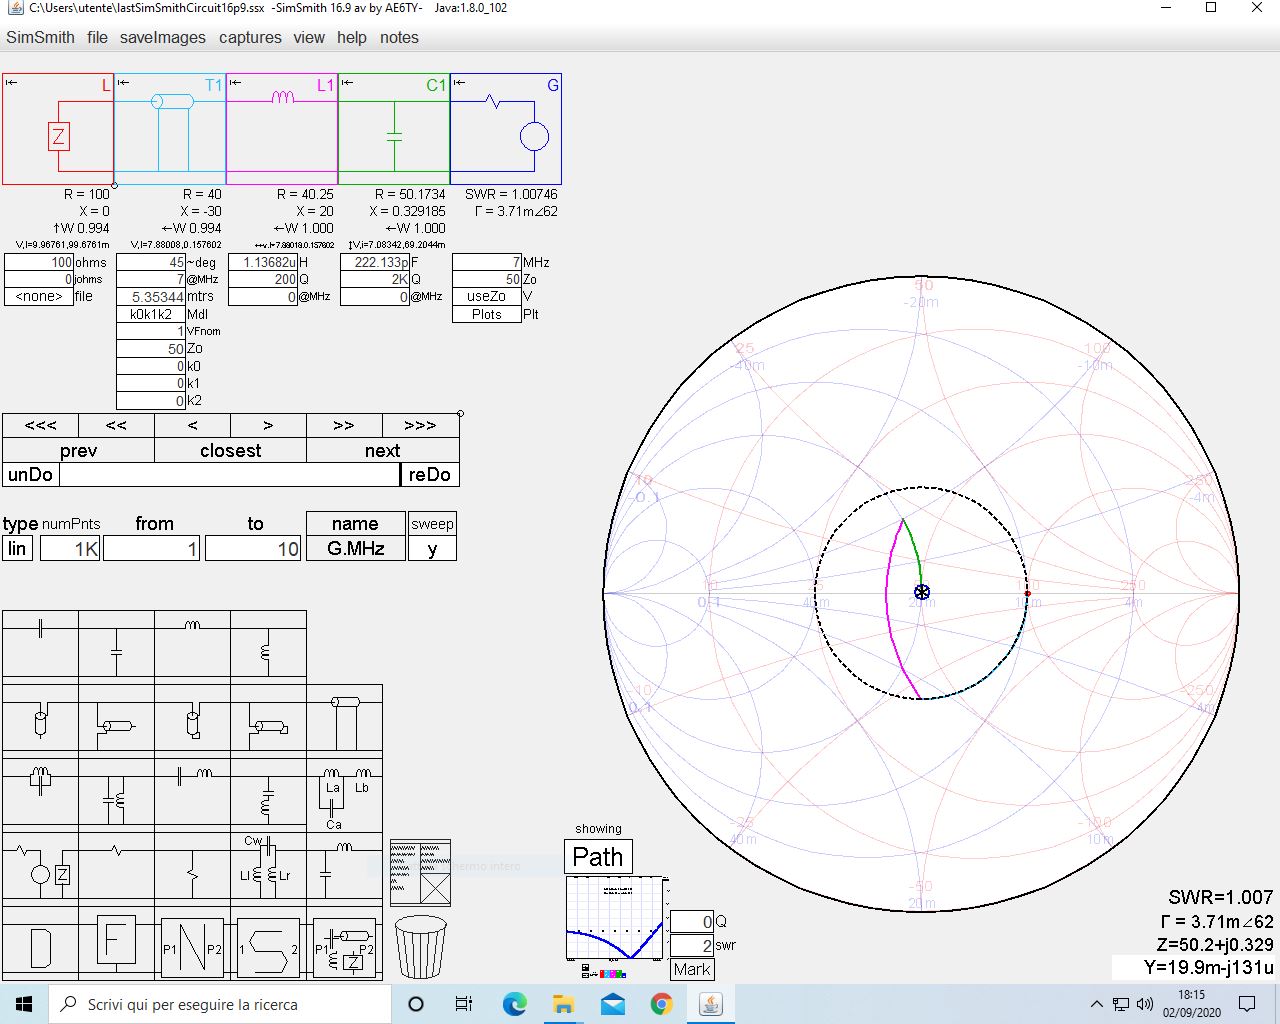Choose the shunt series-LC component
This screenshot has height=1024, width=1280.
click(268, 795)
